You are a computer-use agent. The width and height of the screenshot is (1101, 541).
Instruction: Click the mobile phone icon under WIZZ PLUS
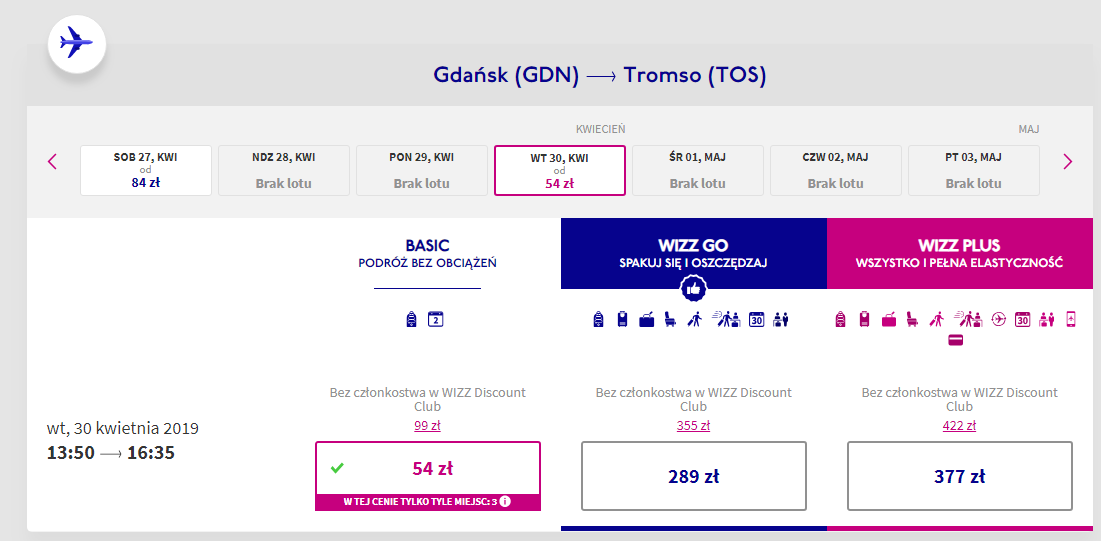point(1071,320)
